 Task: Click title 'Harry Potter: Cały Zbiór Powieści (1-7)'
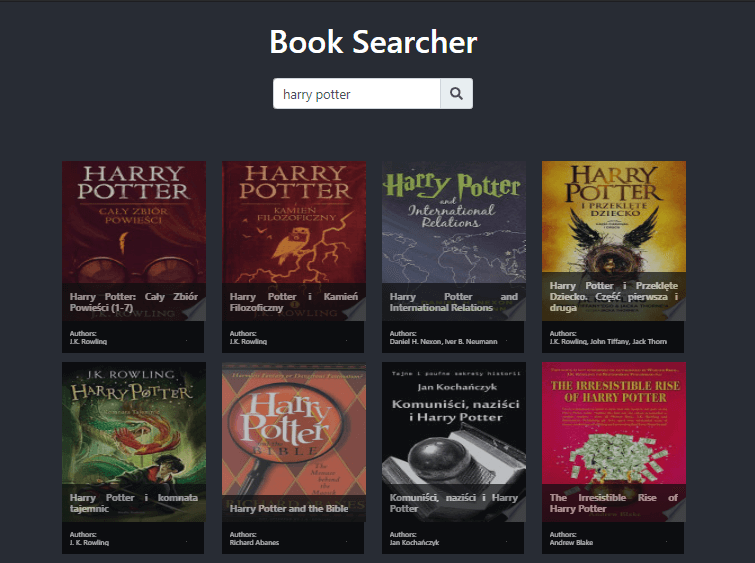pos(133,302)
